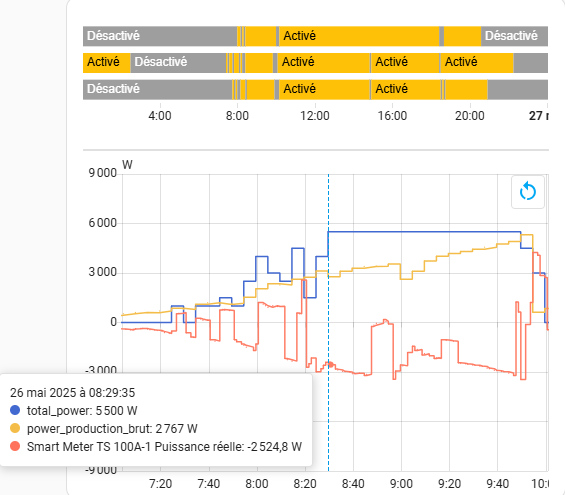This screenshot has height=495, width=565.
Task: Click the first row's leftmost Désactivé segment
Action: tap(160, 36)
